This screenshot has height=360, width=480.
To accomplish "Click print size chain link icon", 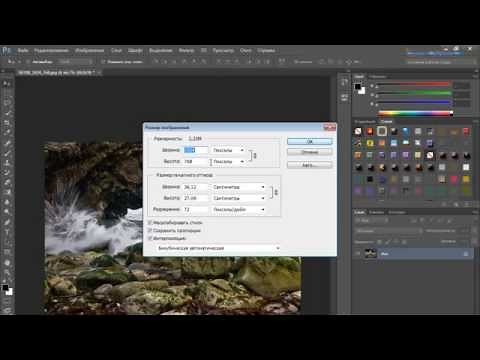I will [276, 192].
